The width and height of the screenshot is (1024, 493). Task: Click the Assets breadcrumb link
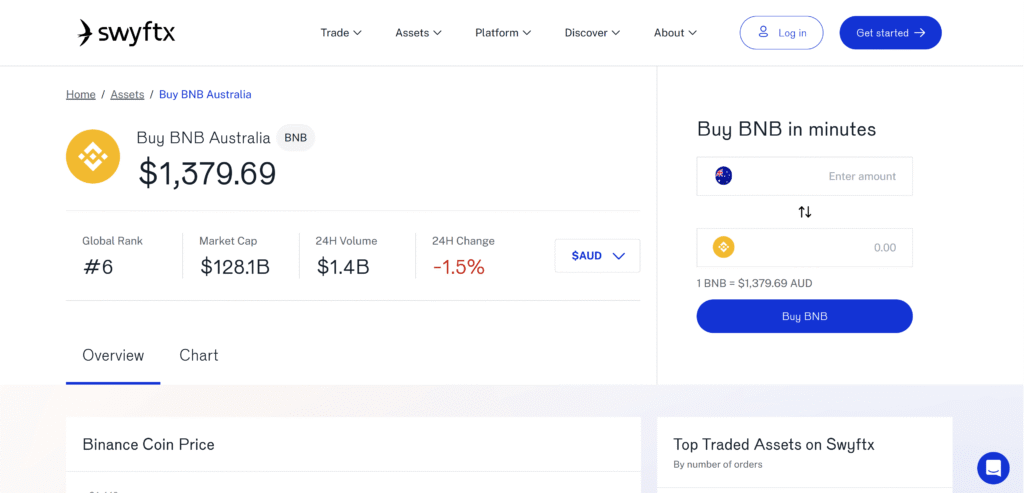(127, 94)
